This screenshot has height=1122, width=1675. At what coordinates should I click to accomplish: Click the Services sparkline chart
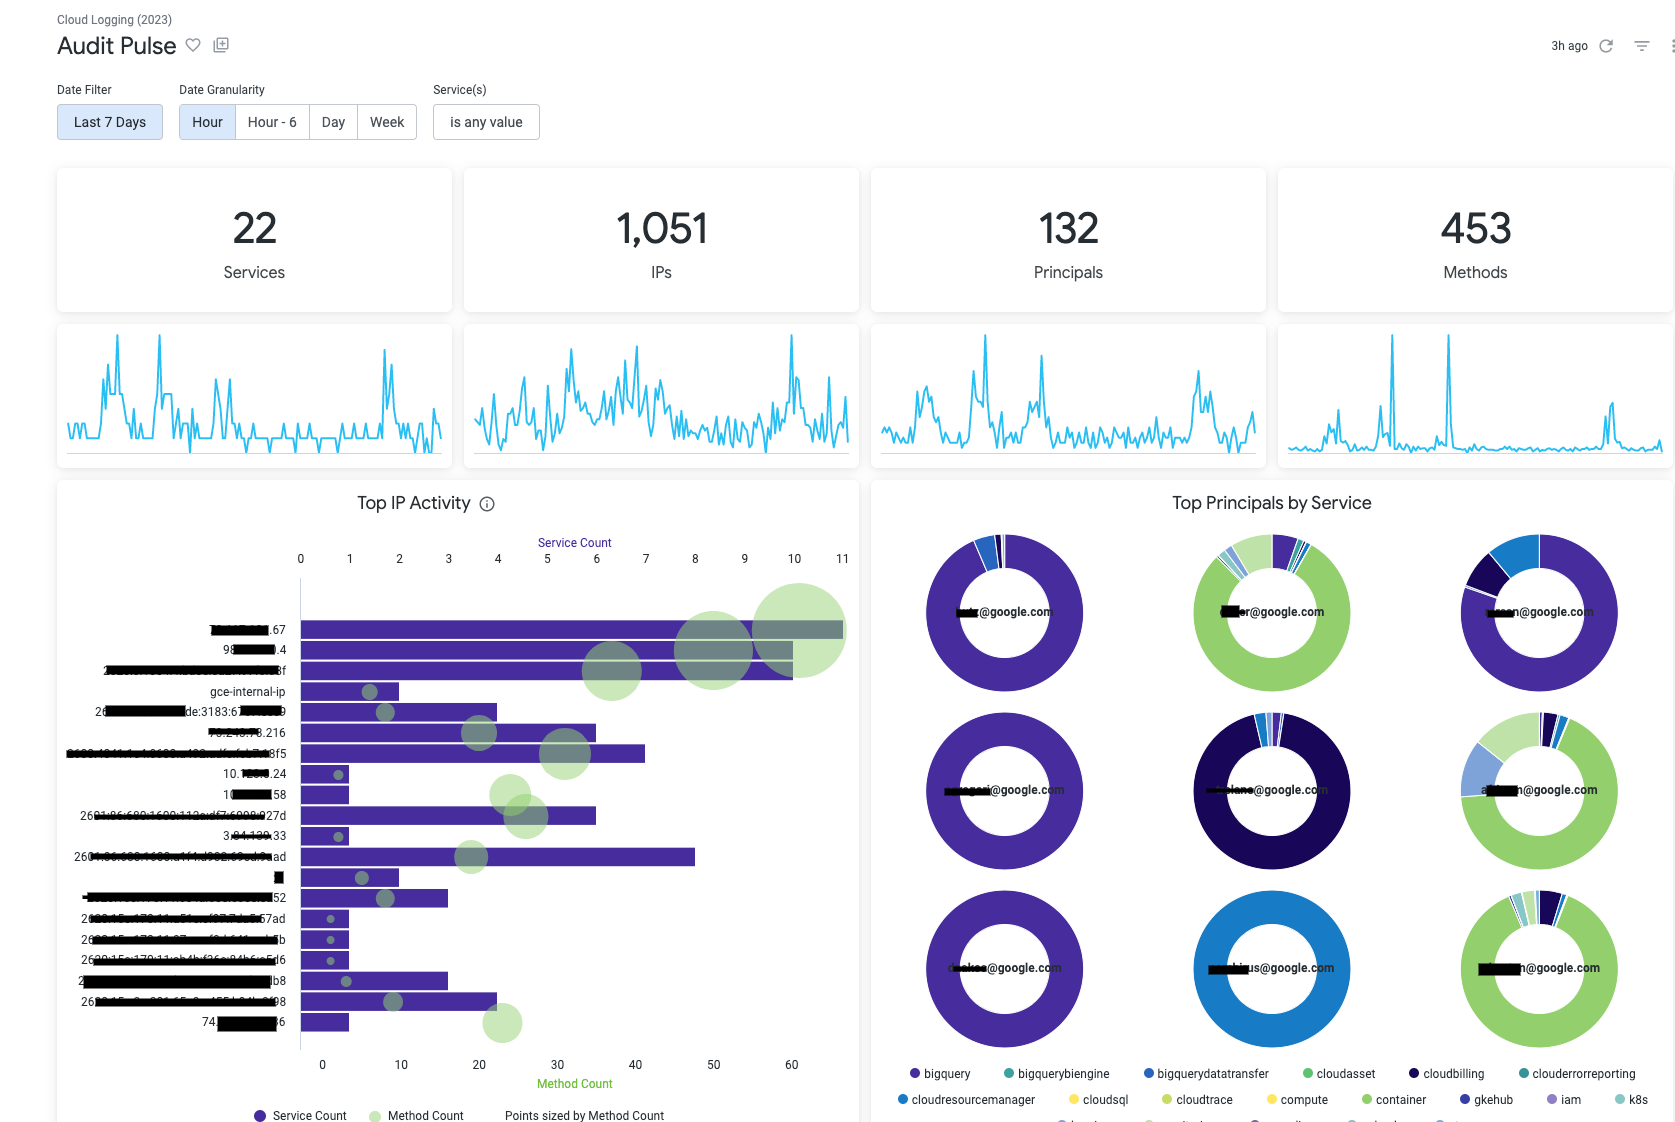coord(254,396)
